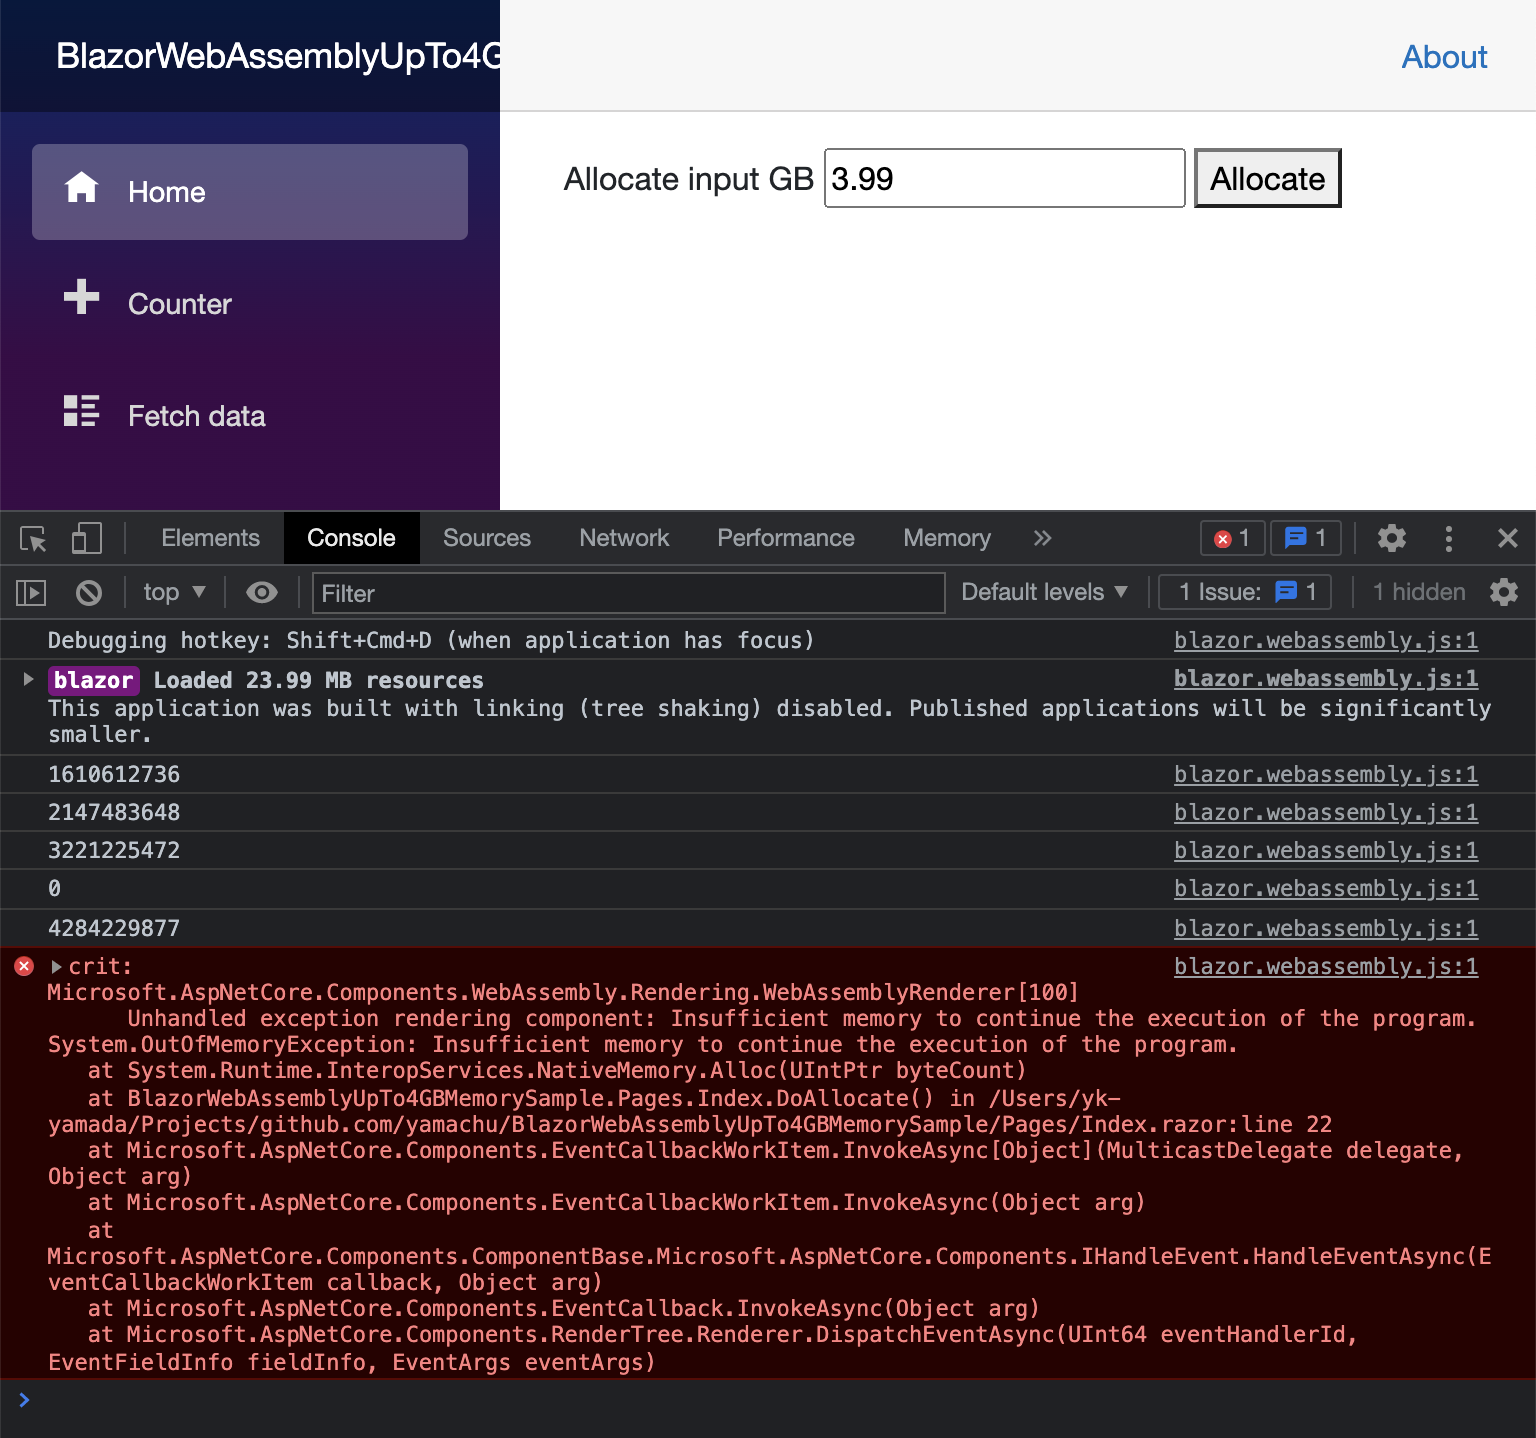1536x1438 pixels.
Task: Click the Counter plus icon
Action: pos(81,297)
